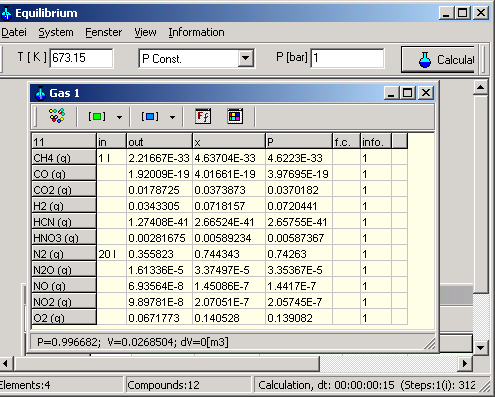The image size is (495, 397).
Task: Click the x value 2.07051E-7 for NO2
Action: (229, 302)
